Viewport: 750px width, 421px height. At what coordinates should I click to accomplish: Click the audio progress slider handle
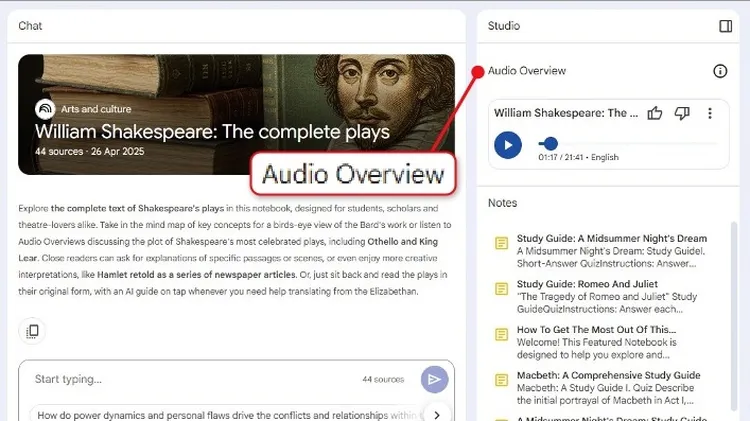click(551, 144)
